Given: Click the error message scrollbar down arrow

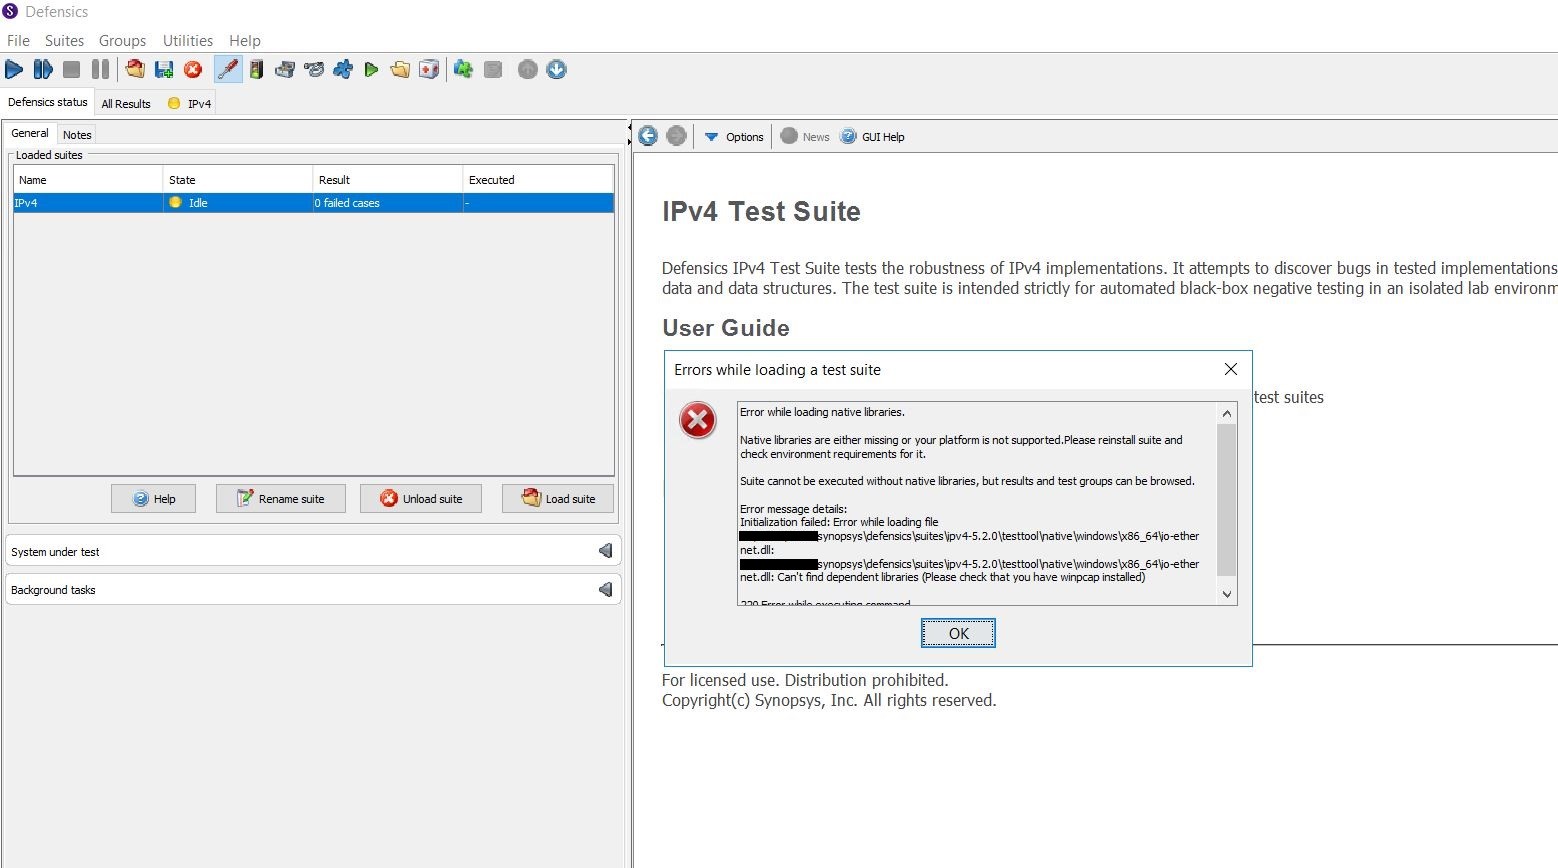Looking at the screenshot, I should click(1227, 594).
